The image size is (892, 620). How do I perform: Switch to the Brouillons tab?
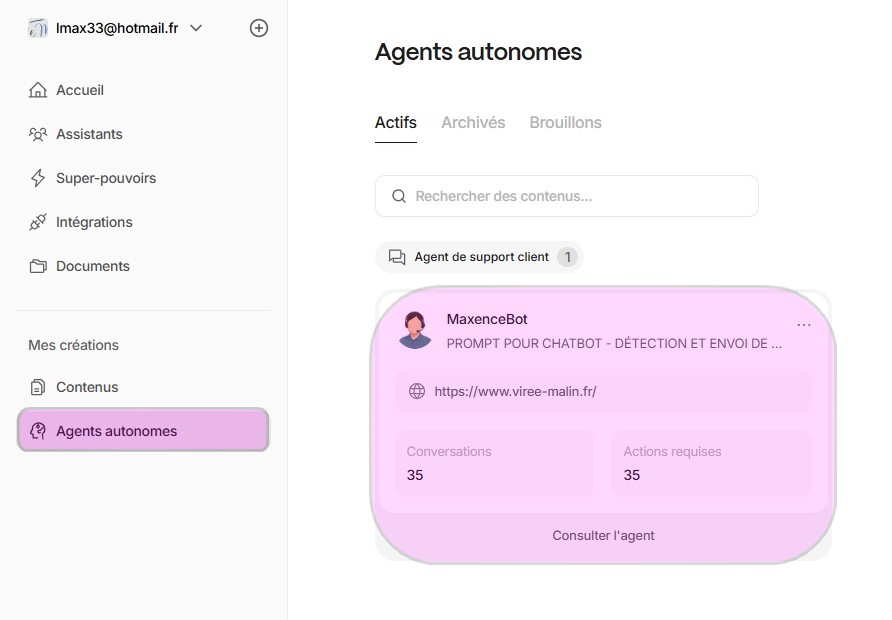(565, 123)
